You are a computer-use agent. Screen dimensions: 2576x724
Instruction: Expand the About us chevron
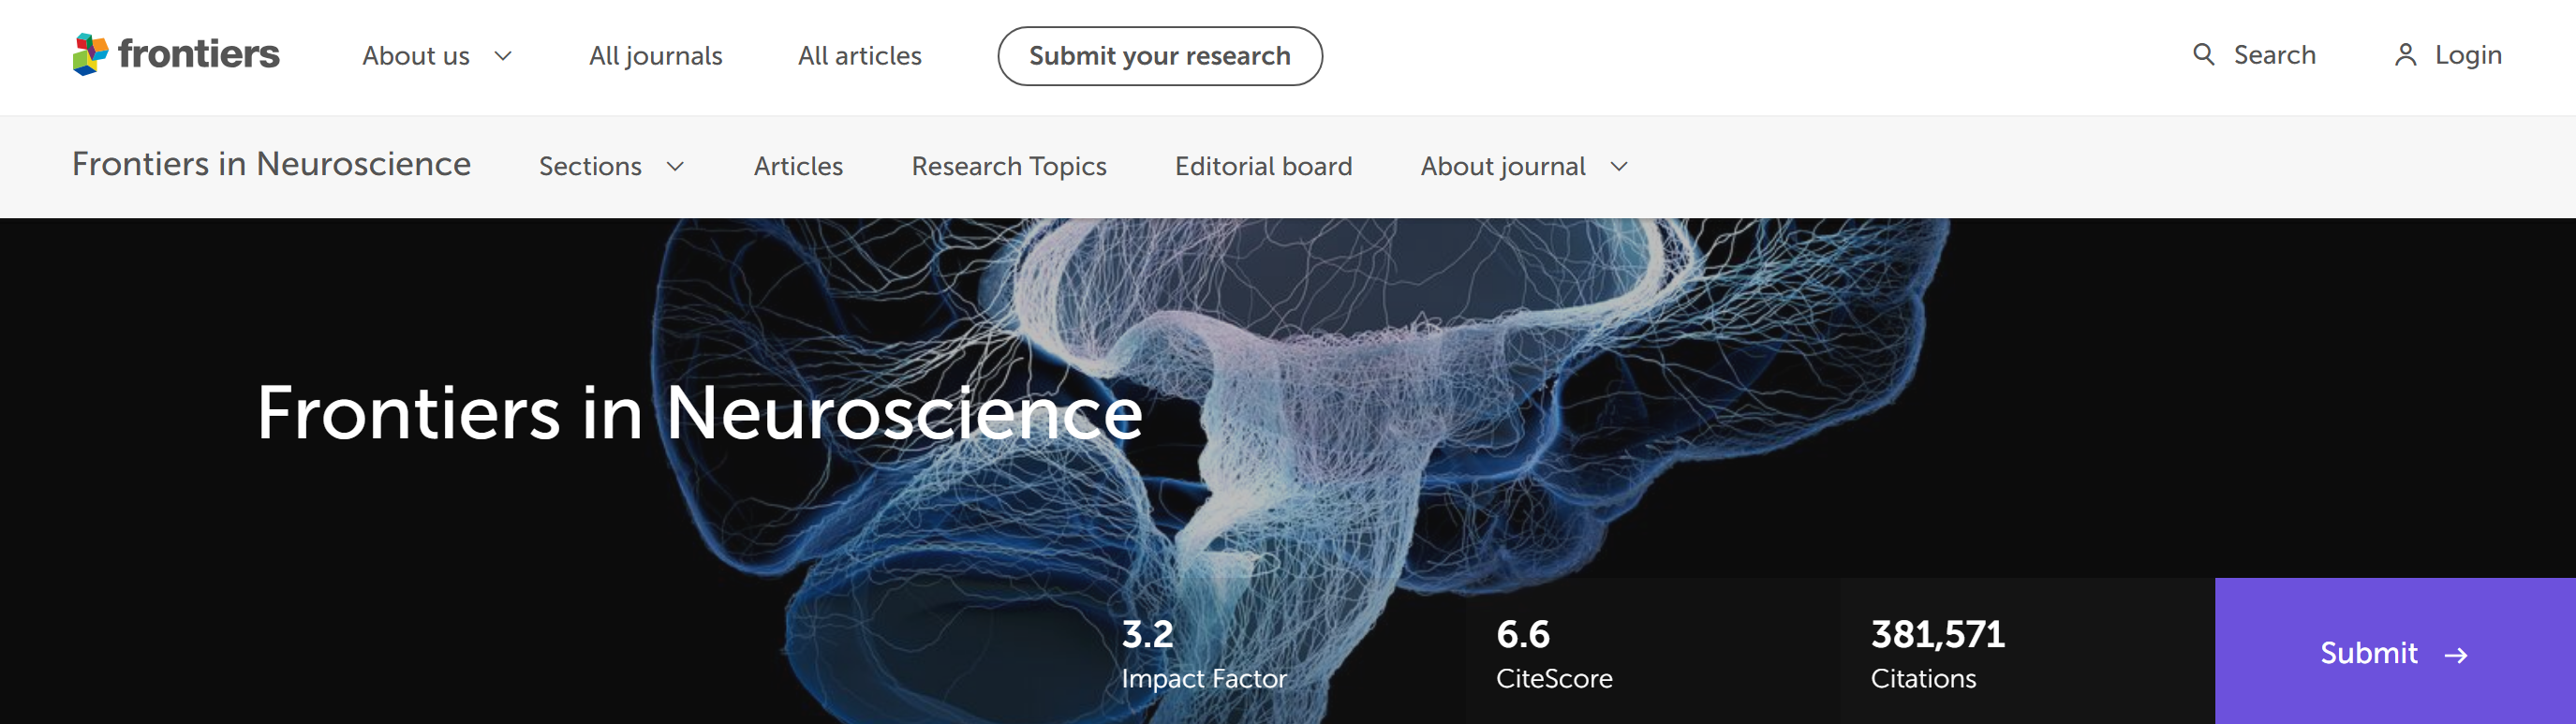[x=503, y=56]
